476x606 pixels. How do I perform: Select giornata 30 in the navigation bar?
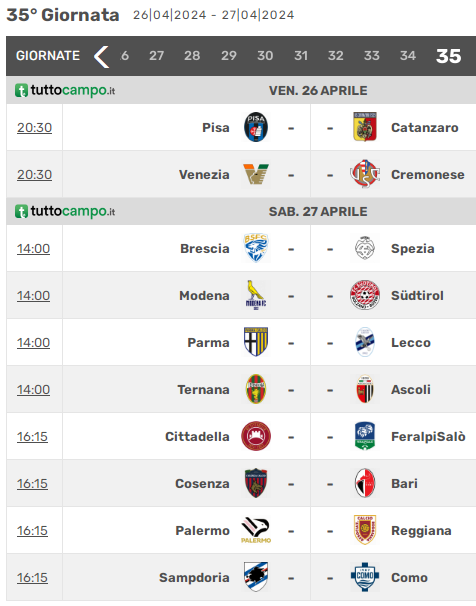[265, 56]
